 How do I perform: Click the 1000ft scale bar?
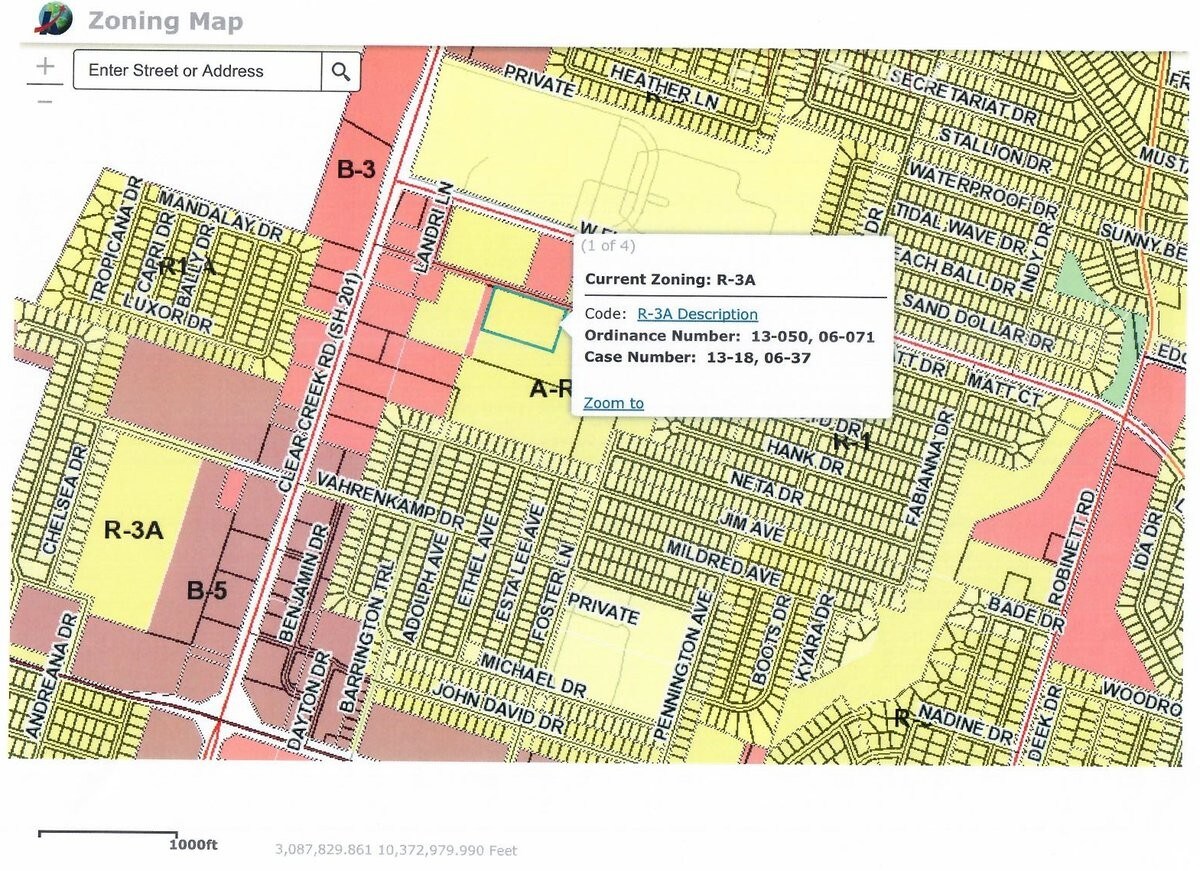pos(108,833)
